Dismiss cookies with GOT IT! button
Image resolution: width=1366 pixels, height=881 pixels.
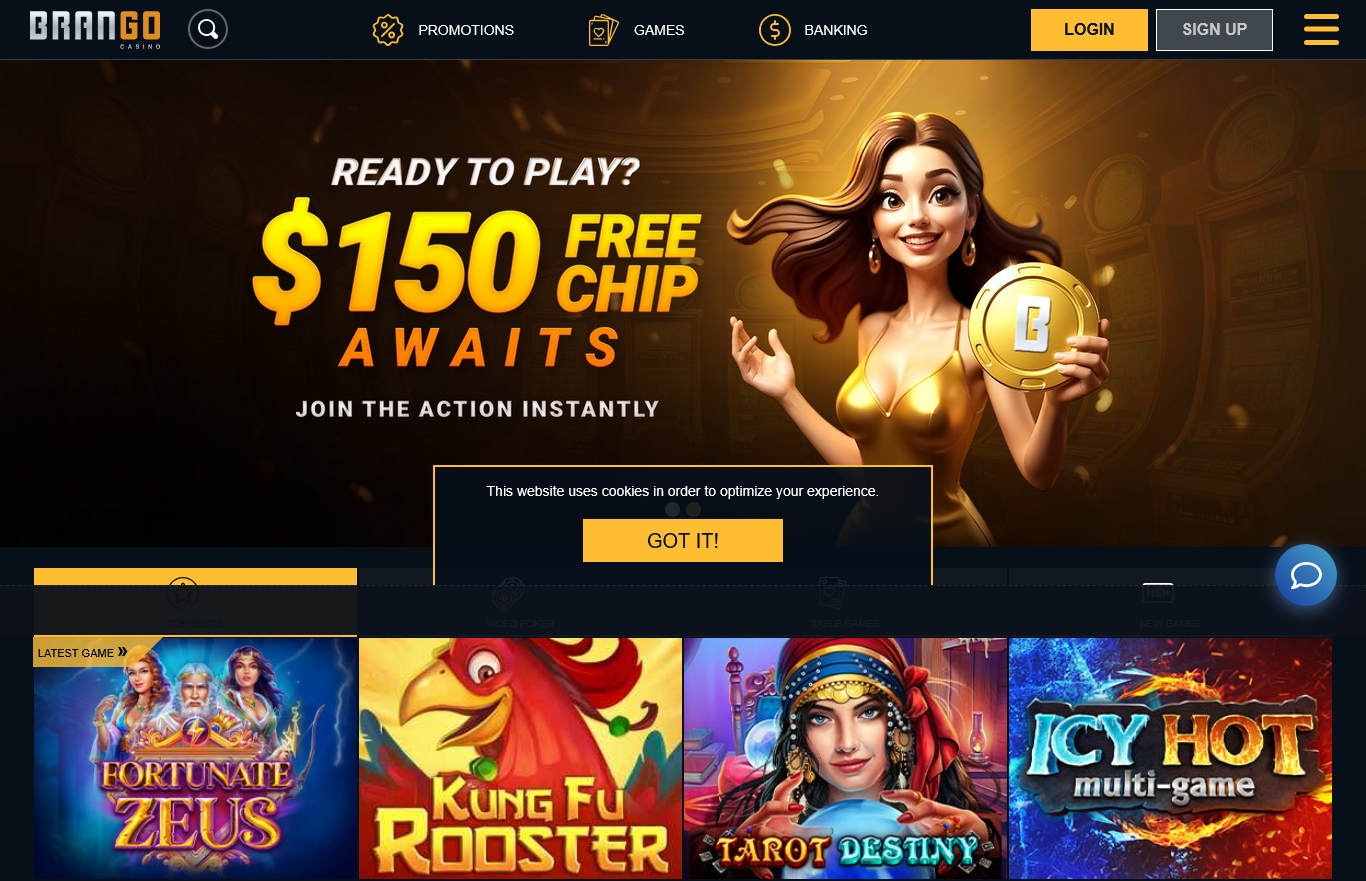683,541
